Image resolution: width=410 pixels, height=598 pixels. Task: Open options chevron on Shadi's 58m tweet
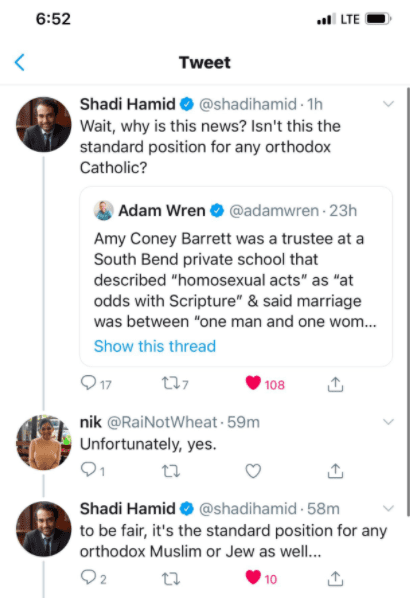coord(388,508)
